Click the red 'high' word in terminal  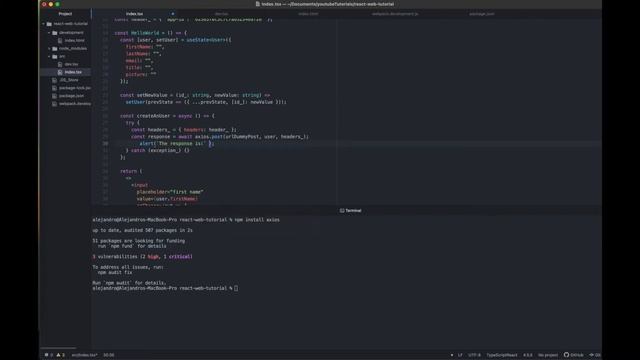pyautogui.click(x=153, y=257)
